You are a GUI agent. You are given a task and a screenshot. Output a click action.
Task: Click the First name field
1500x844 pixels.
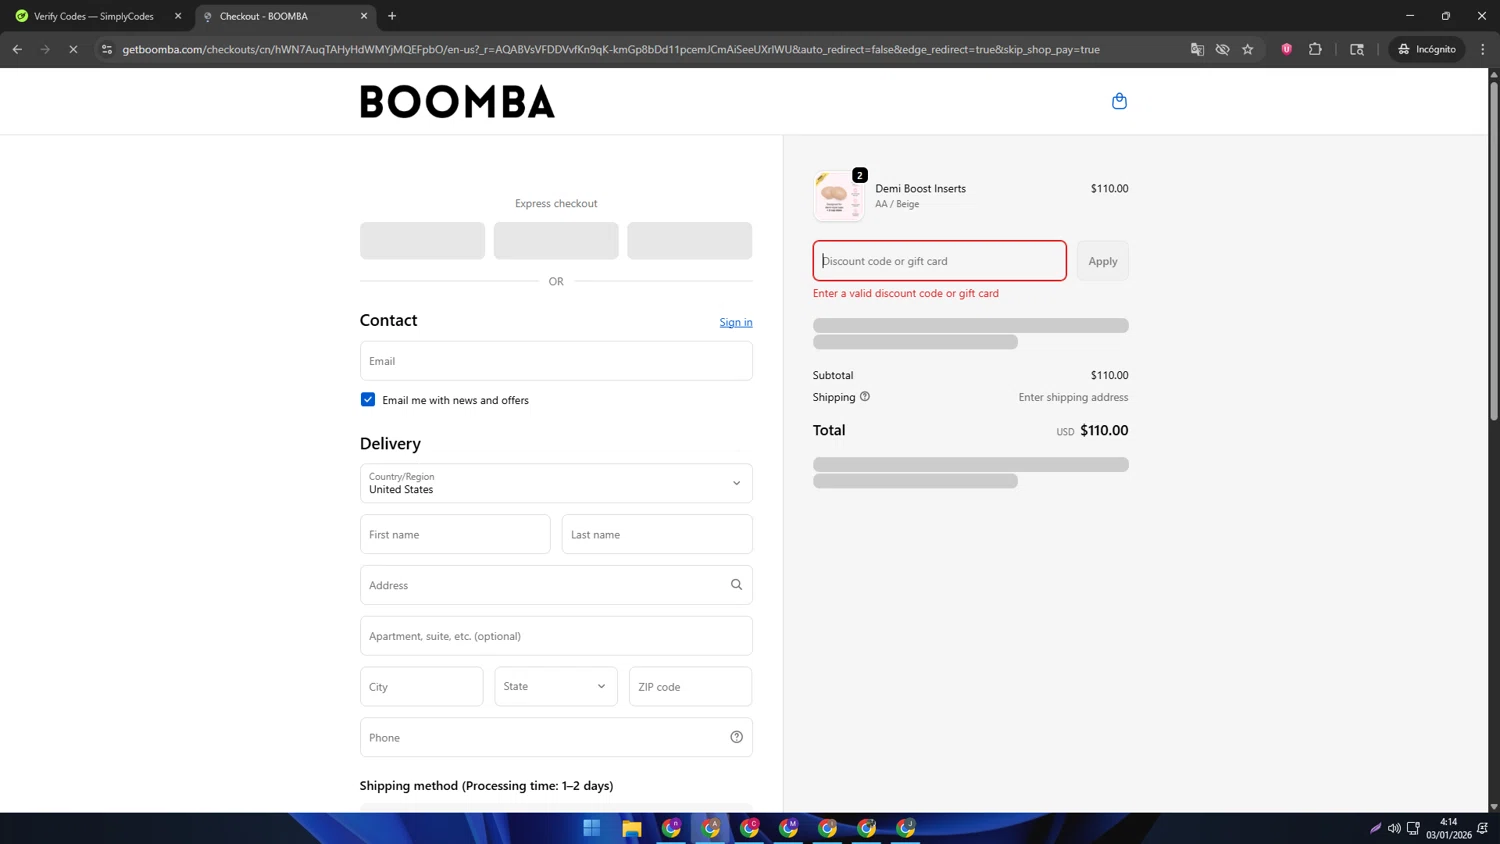[455, 534]
